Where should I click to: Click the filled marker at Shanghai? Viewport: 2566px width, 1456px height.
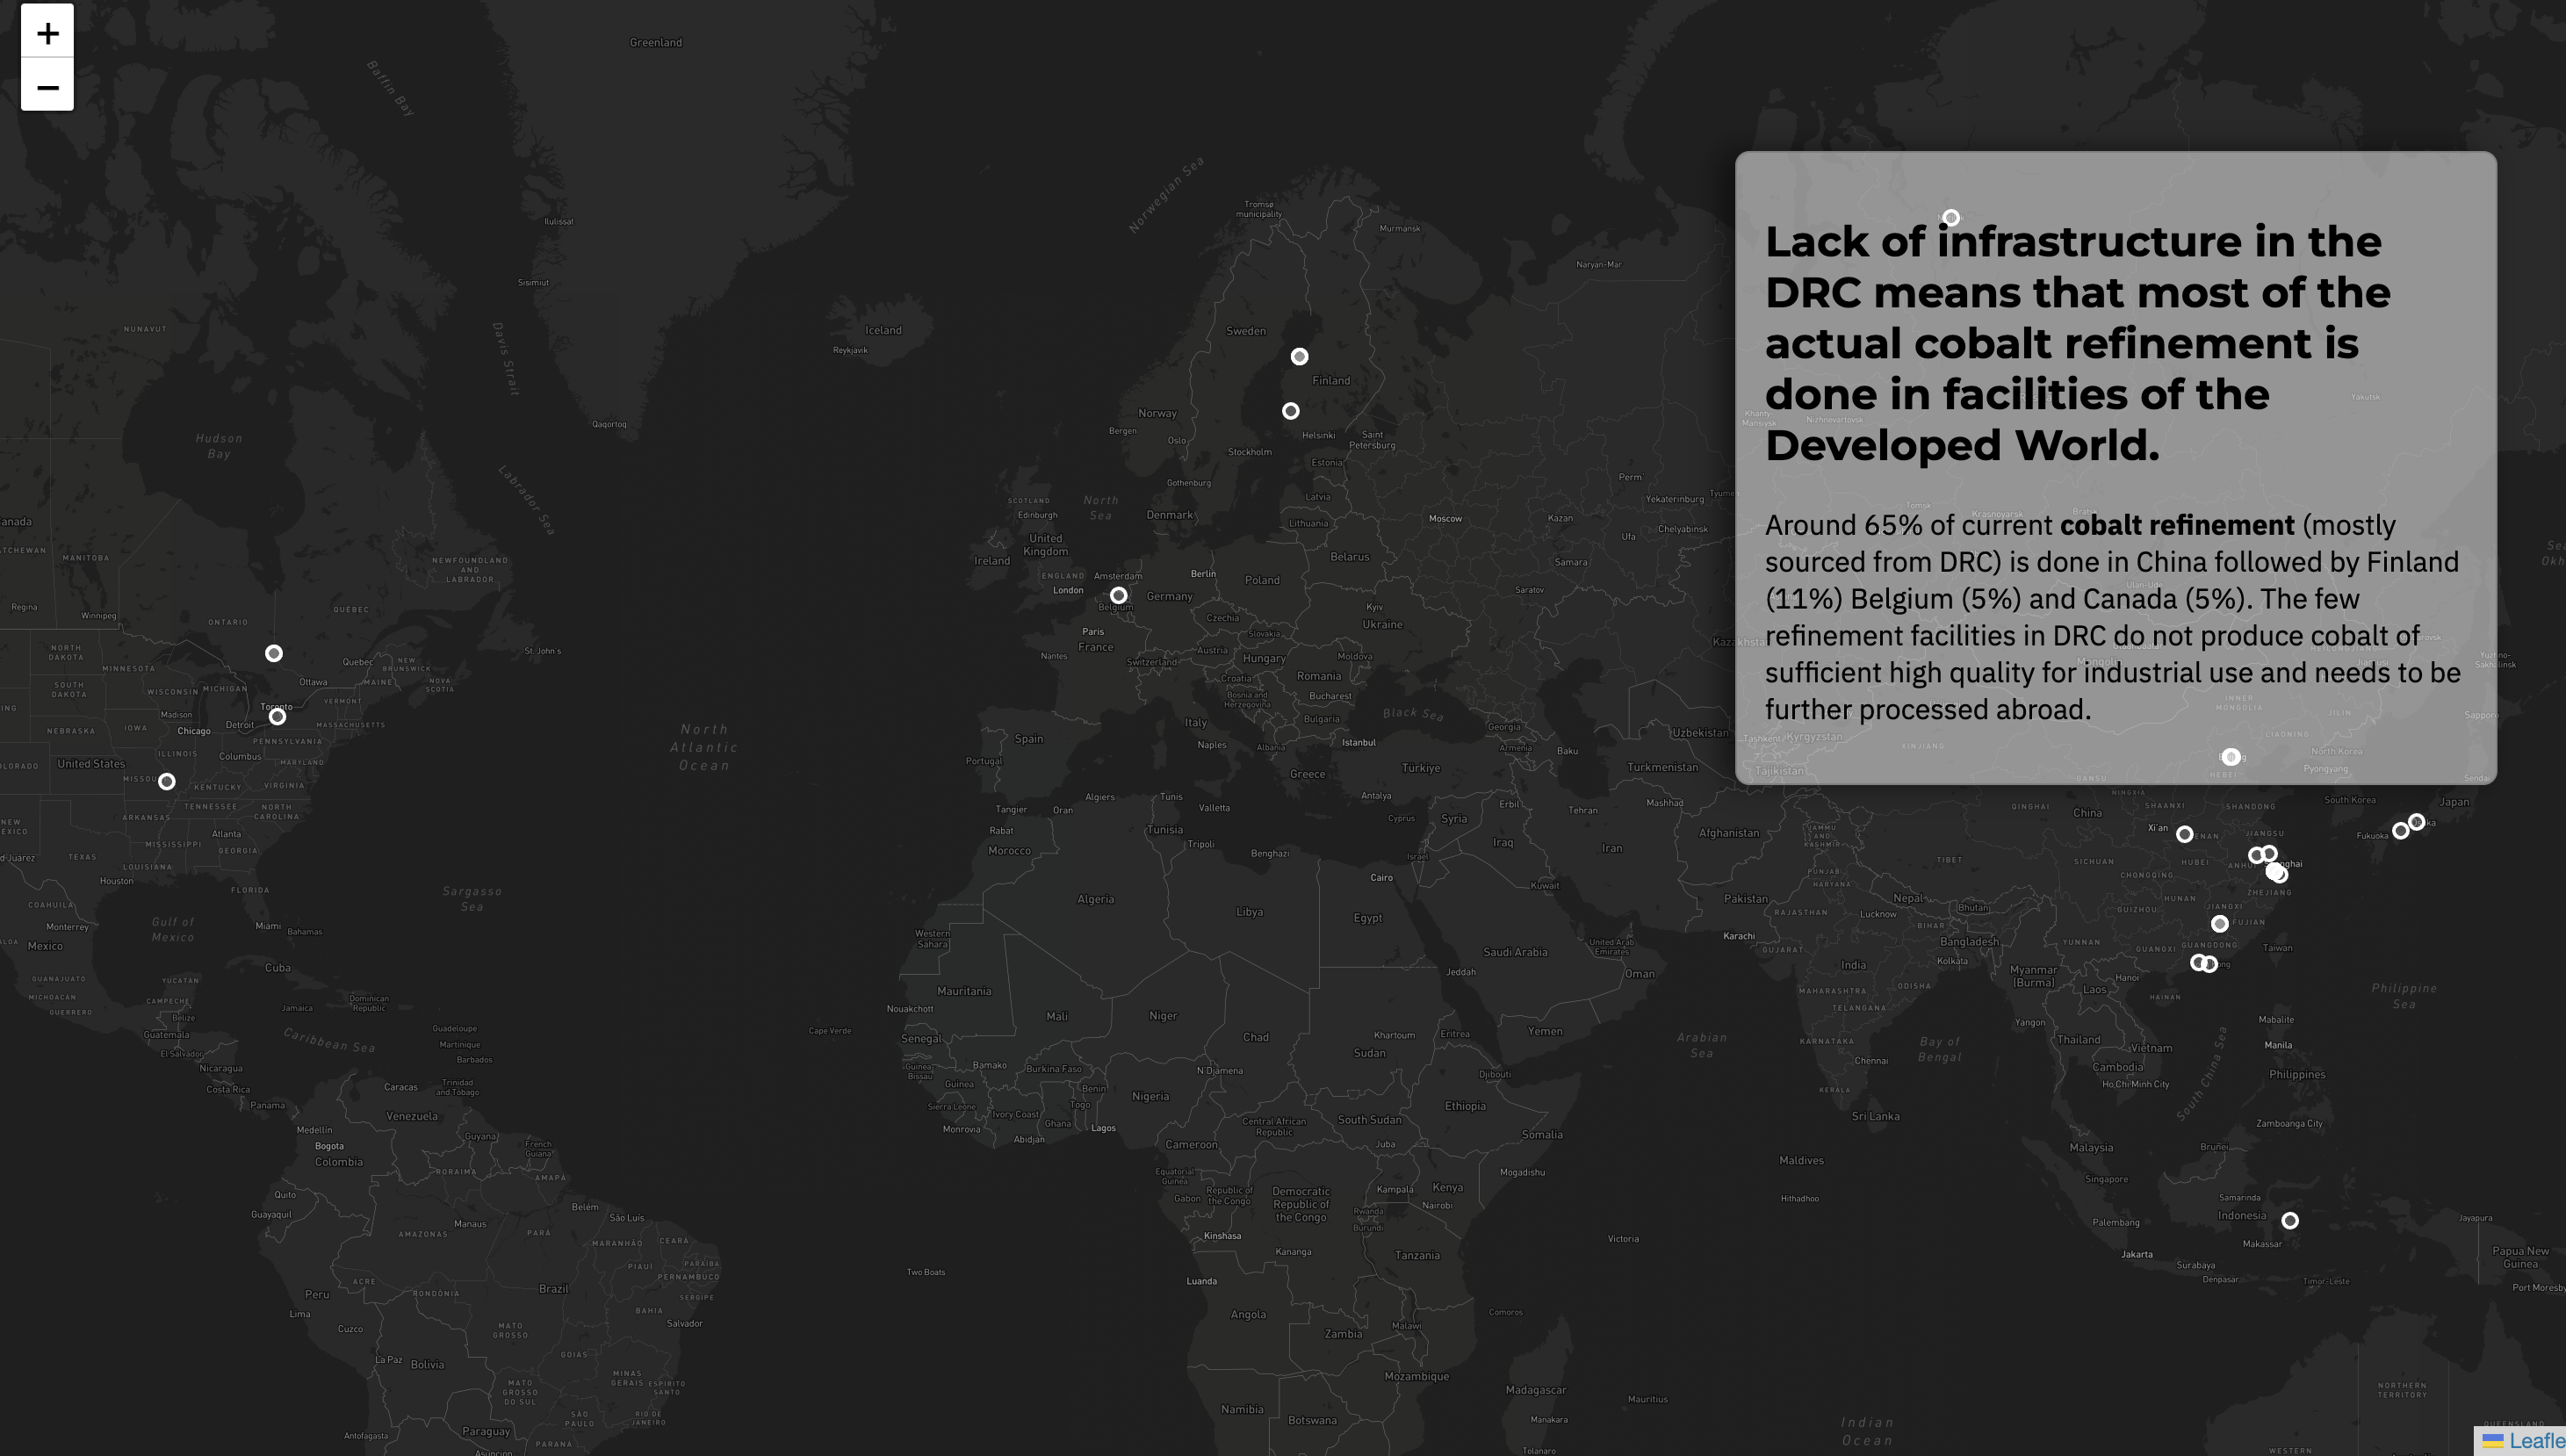(2274, 871)
